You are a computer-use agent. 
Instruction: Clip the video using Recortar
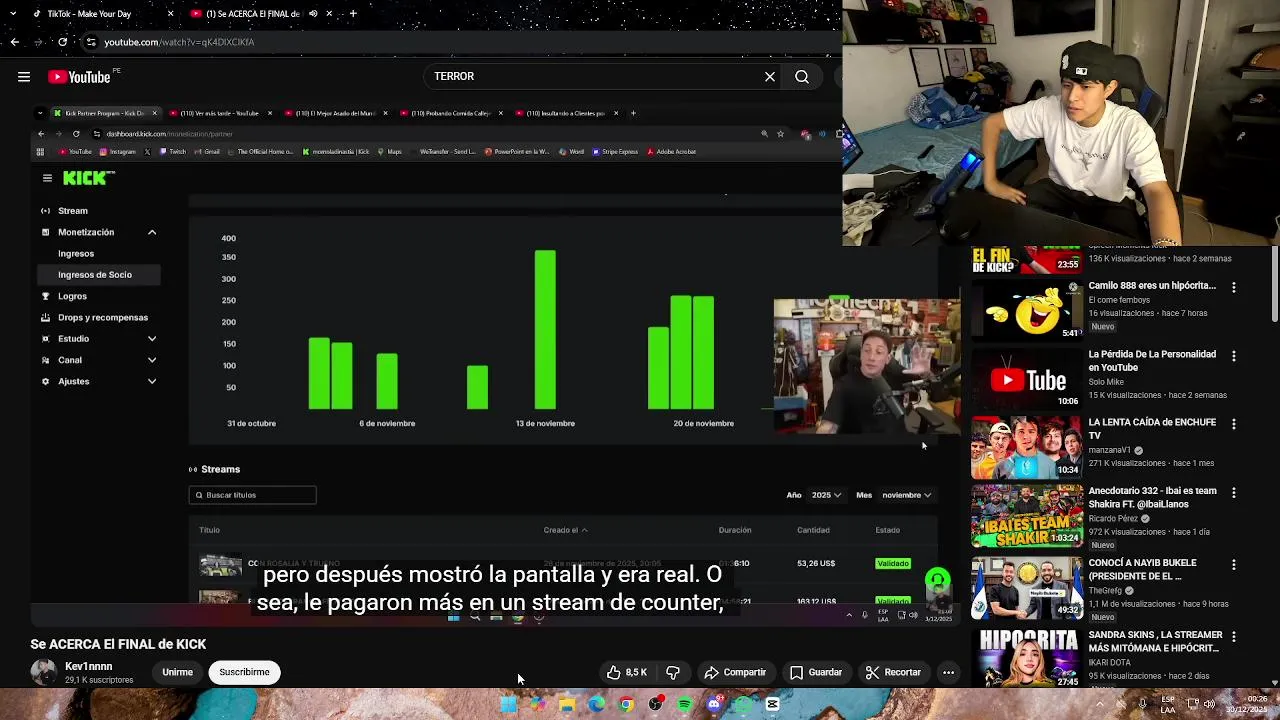click(x=893, y=673)
